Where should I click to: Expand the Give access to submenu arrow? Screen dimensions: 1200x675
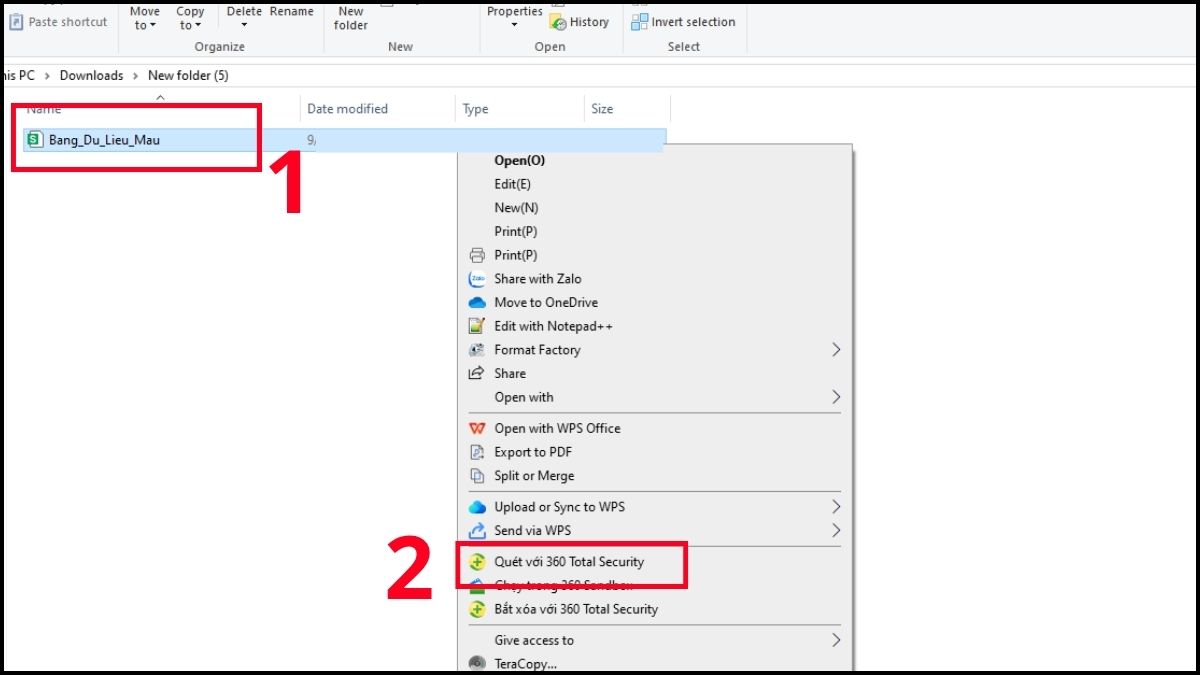tap(836, 640)
